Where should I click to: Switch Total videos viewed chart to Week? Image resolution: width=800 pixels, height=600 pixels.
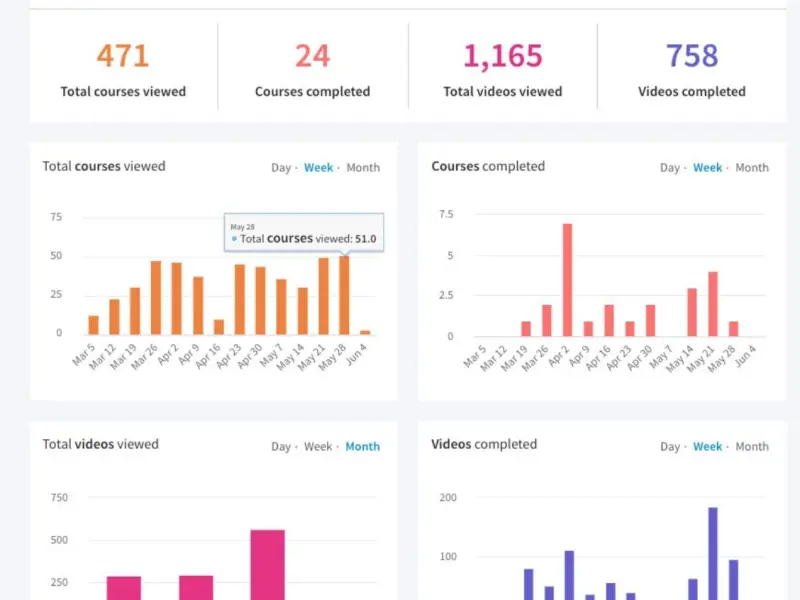coord(318,447)
